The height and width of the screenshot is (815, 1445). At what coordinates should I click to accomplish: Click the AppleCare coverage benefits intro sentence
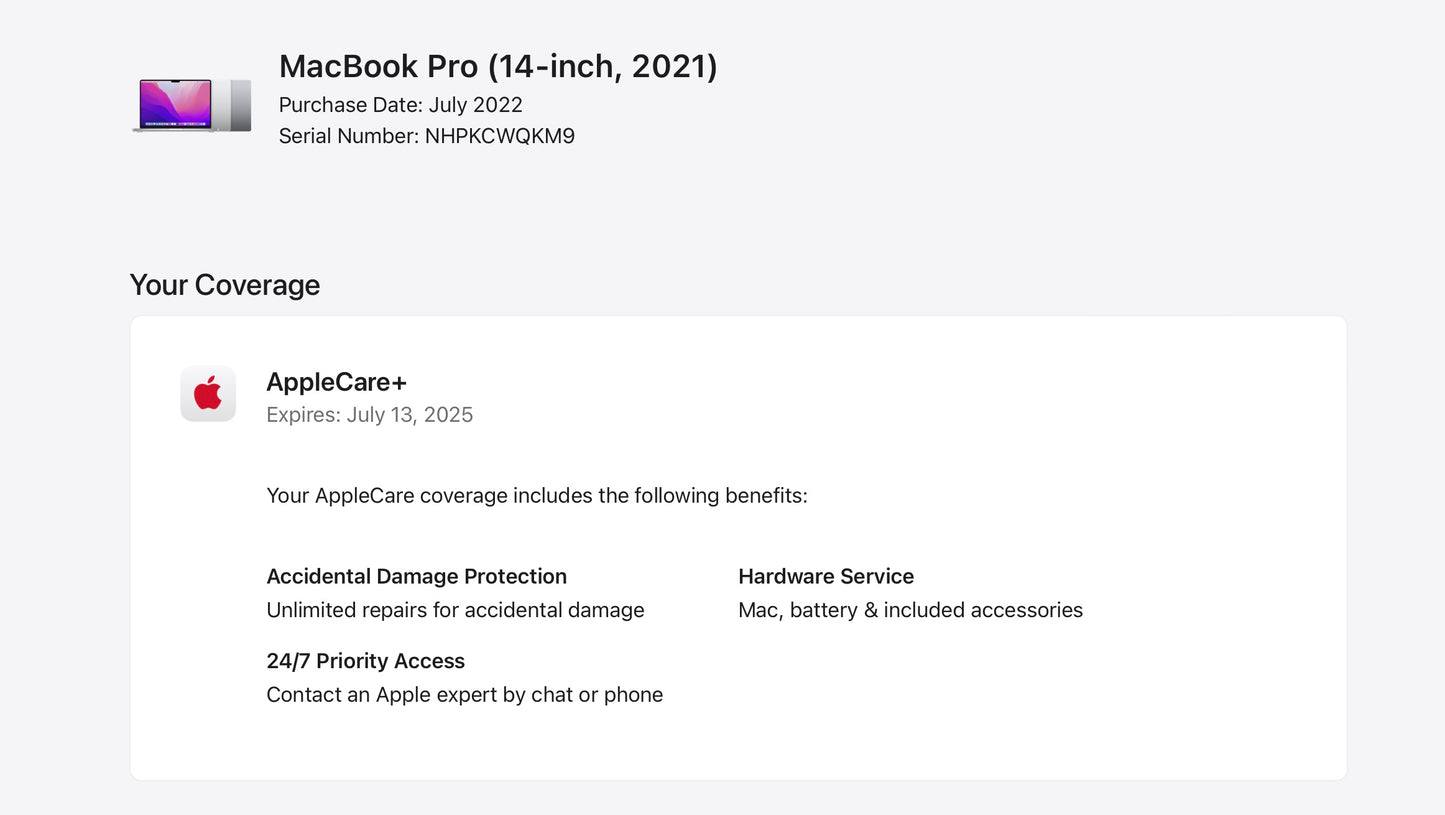click(x=536, y=496)
